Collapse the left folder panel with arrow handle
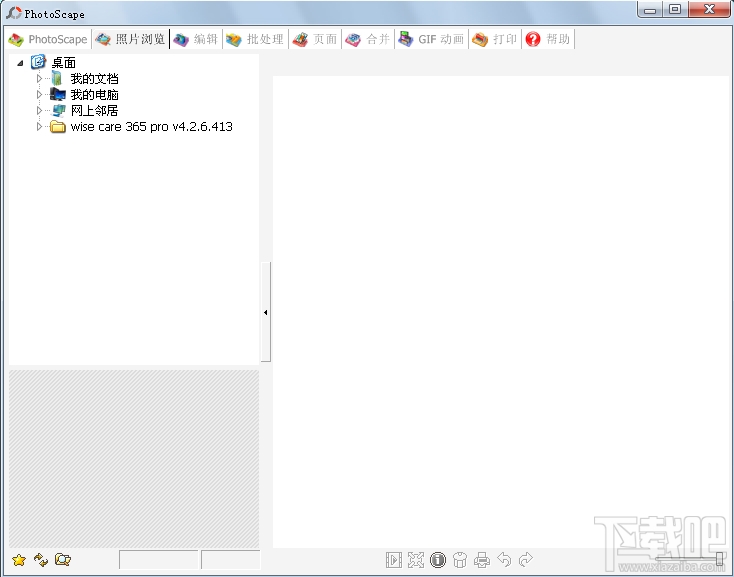734x577 pixels. (x=265, y=312)
